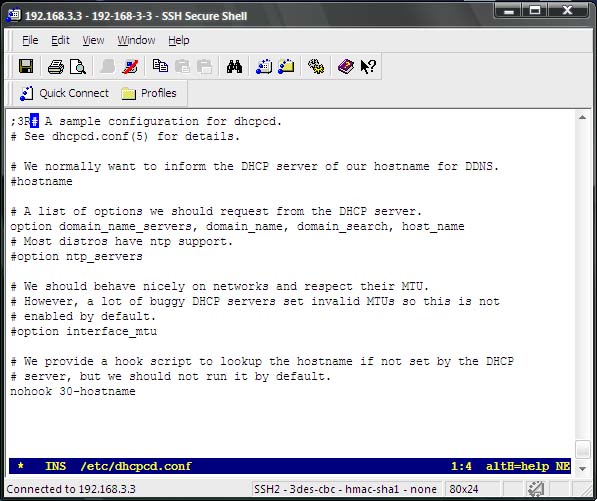
Task: Click the Copy icon in toolbar
Action: tap(160, 66)
